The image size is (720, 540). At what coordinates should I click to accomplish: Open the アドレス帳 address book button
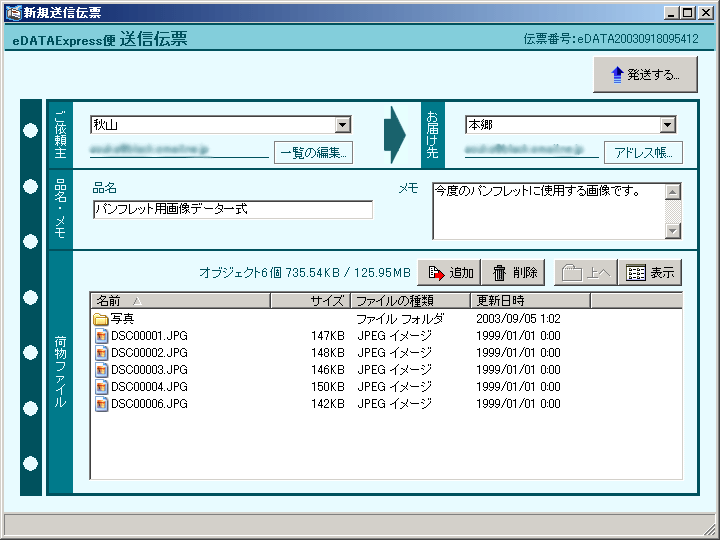[x=643, y=152]
